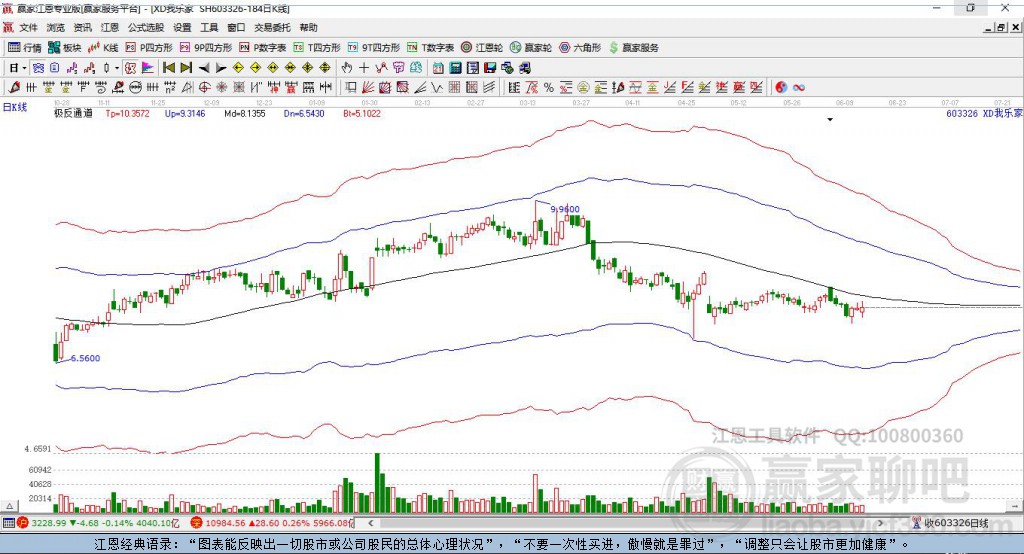This screenshot has width=1024, height=554.
Task: Toggle the highlighted chart overlay button
Action: click(x=39, y=68)
